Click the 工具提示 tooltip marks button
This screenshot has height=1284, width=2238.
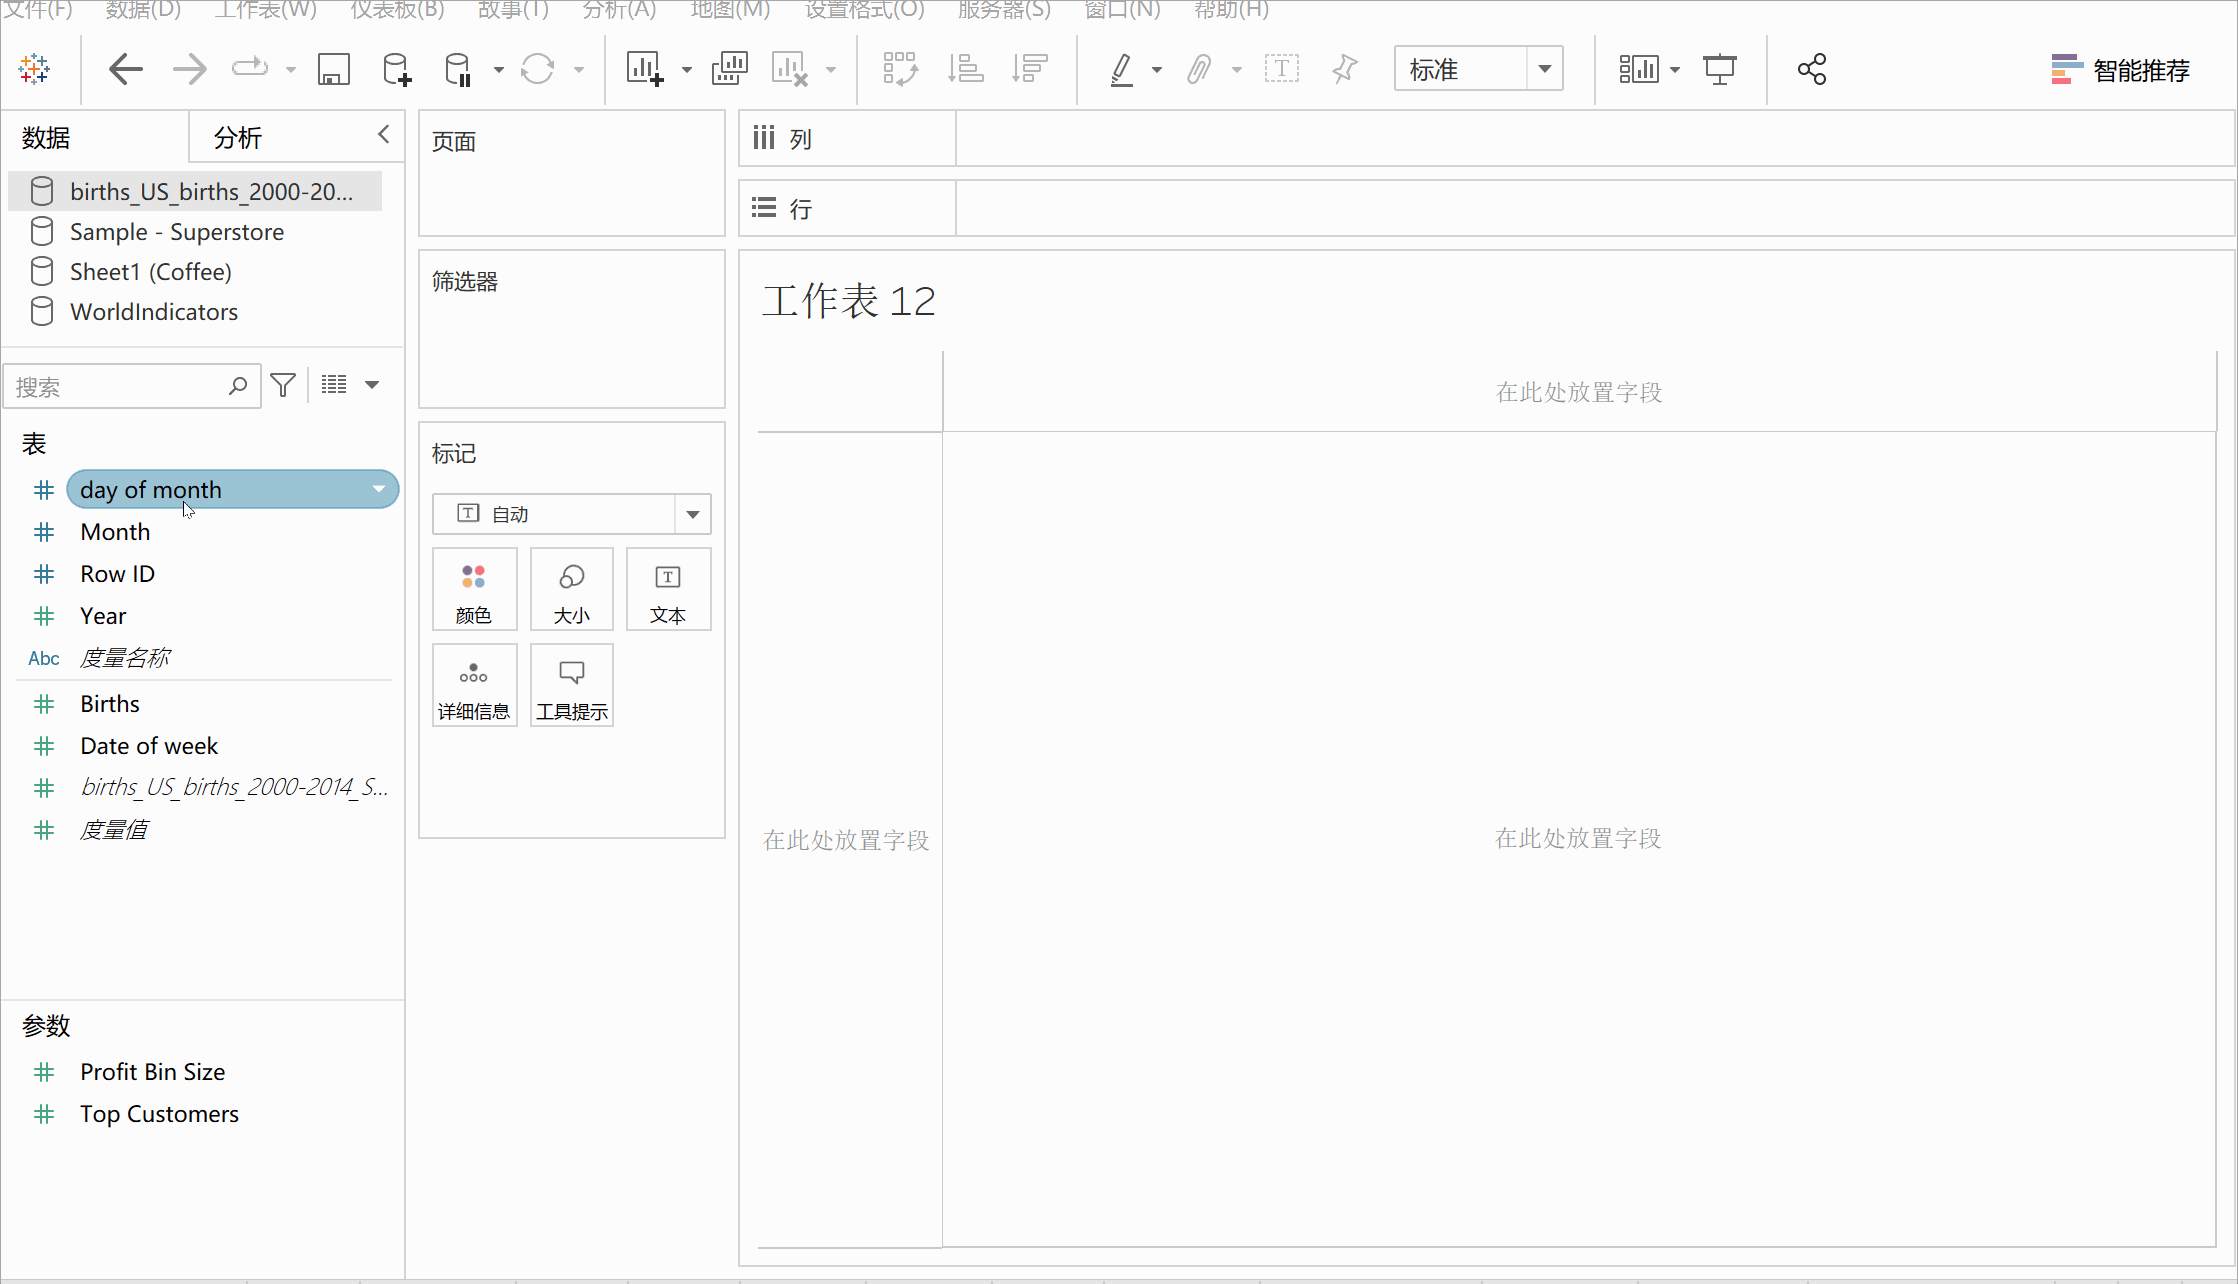coord(571,686)
